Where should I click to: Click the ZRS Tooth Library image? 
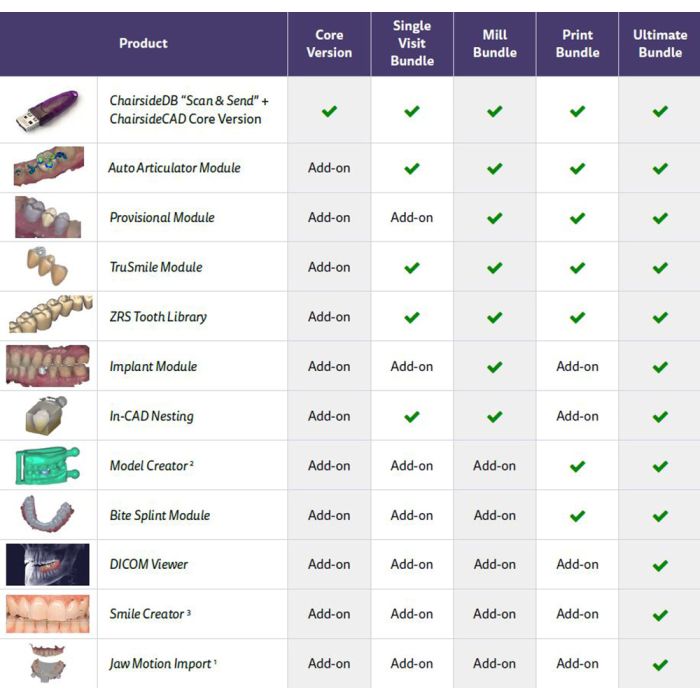pyautogui.click(x=51, y=314)
